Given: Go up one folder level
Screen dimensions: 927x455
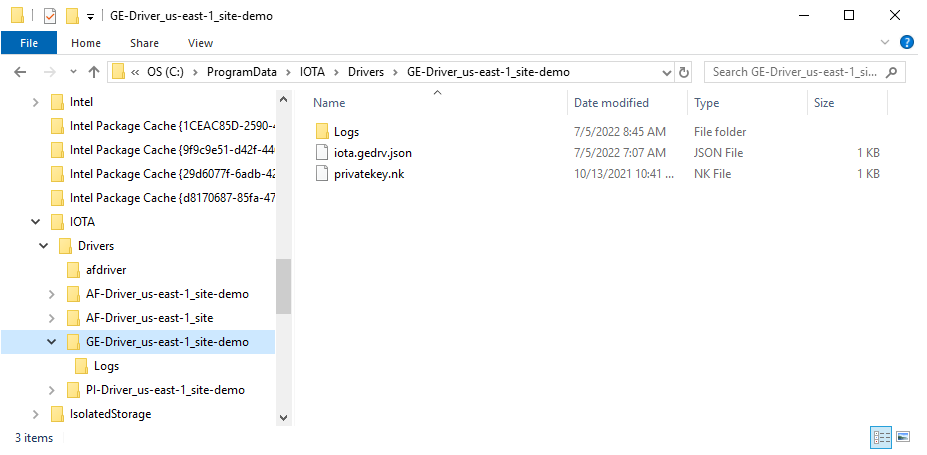Looking at the screenshot, I should click(93, 72).
